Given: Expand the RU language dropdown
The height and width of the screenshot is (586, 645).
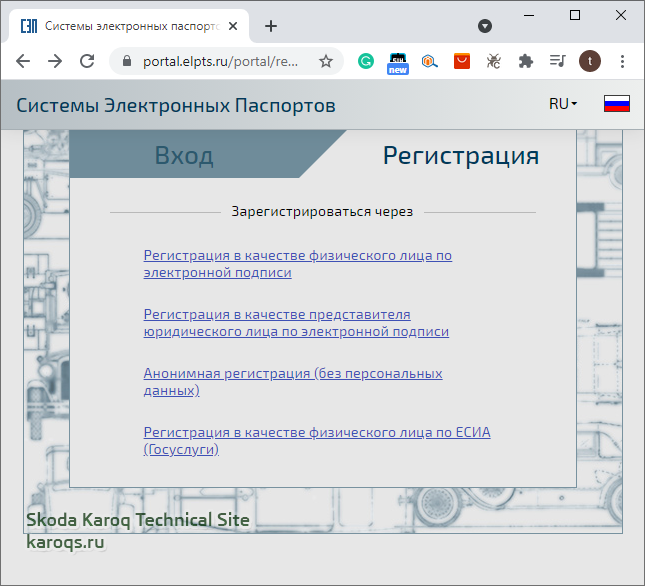Looking at the screenshot, I should click(x=563, y=104).
